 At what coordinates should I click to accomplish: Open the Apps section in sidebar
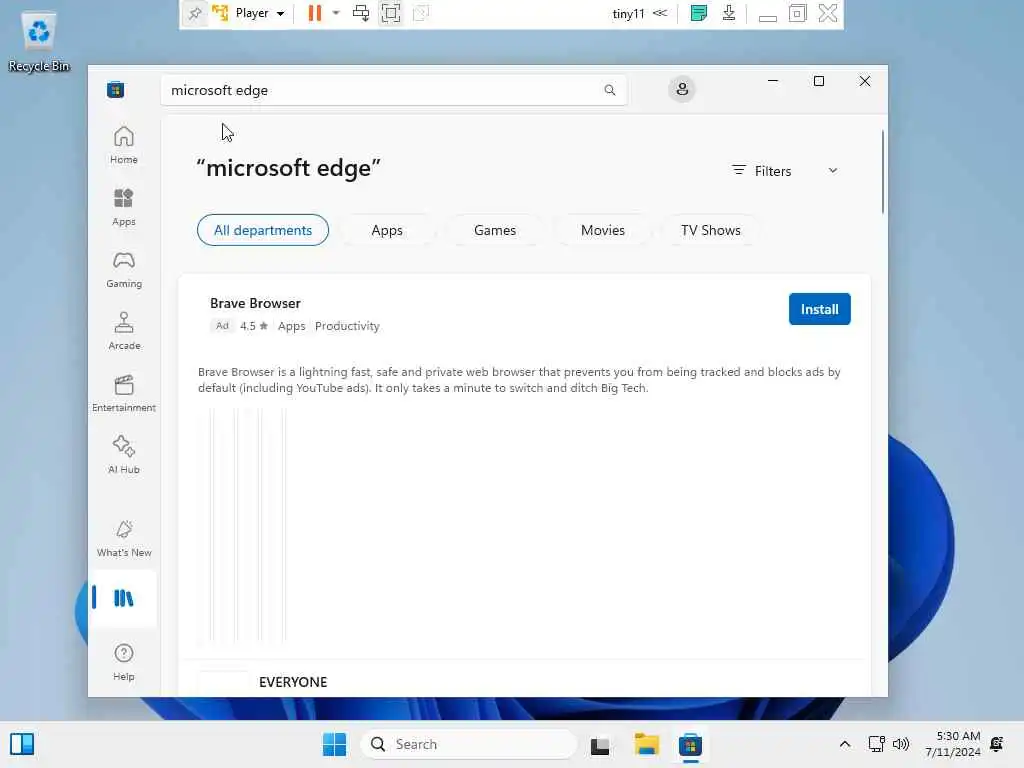(x=123, y=207)
